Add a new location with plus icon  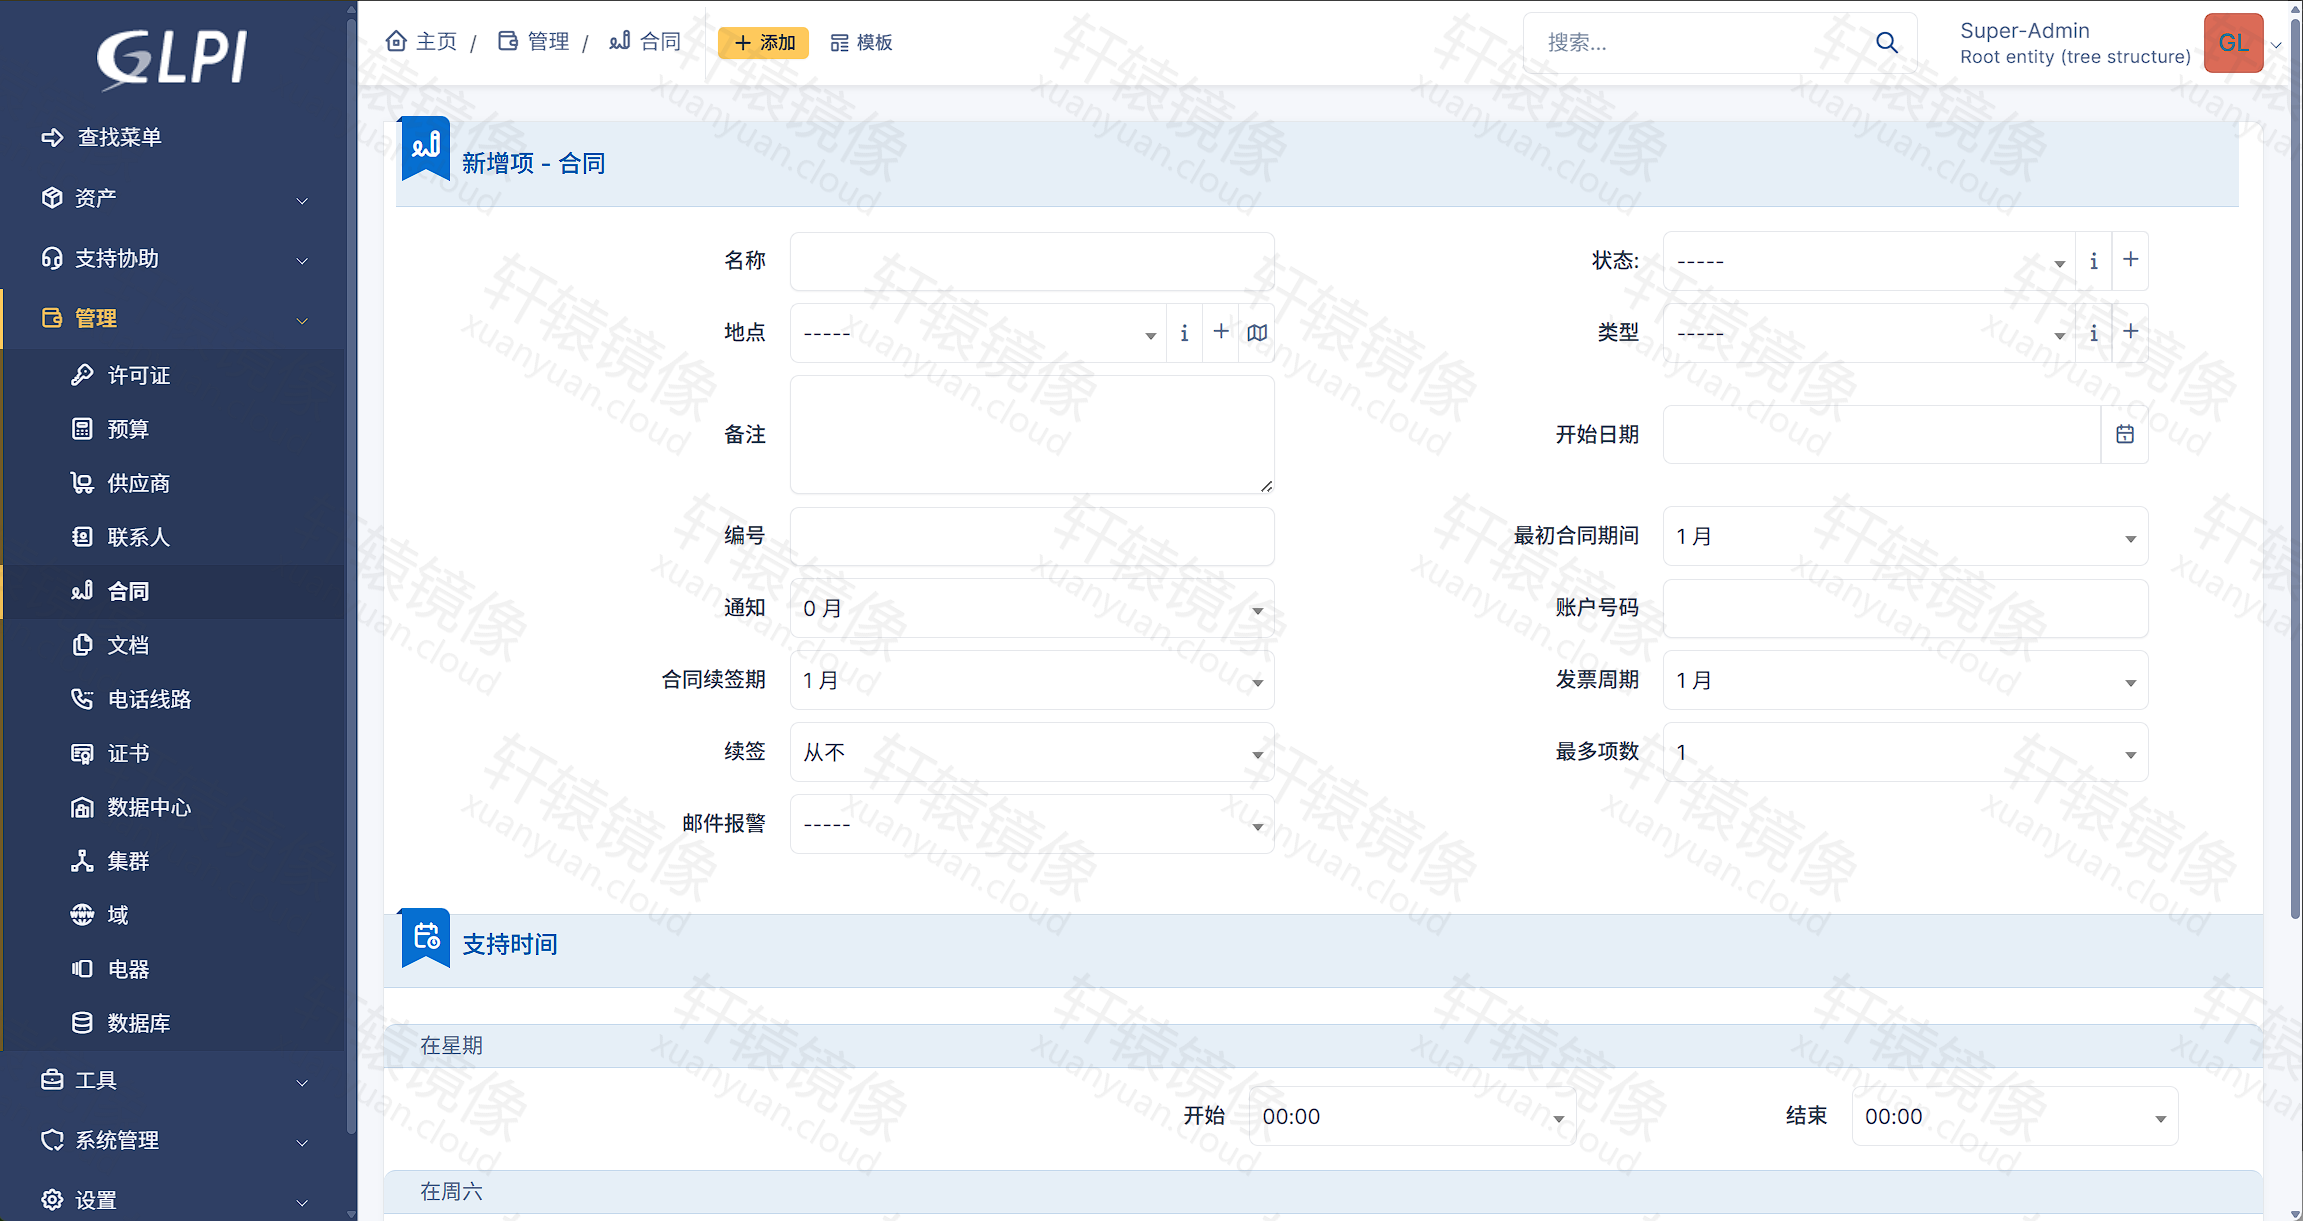click(1220, 332)
